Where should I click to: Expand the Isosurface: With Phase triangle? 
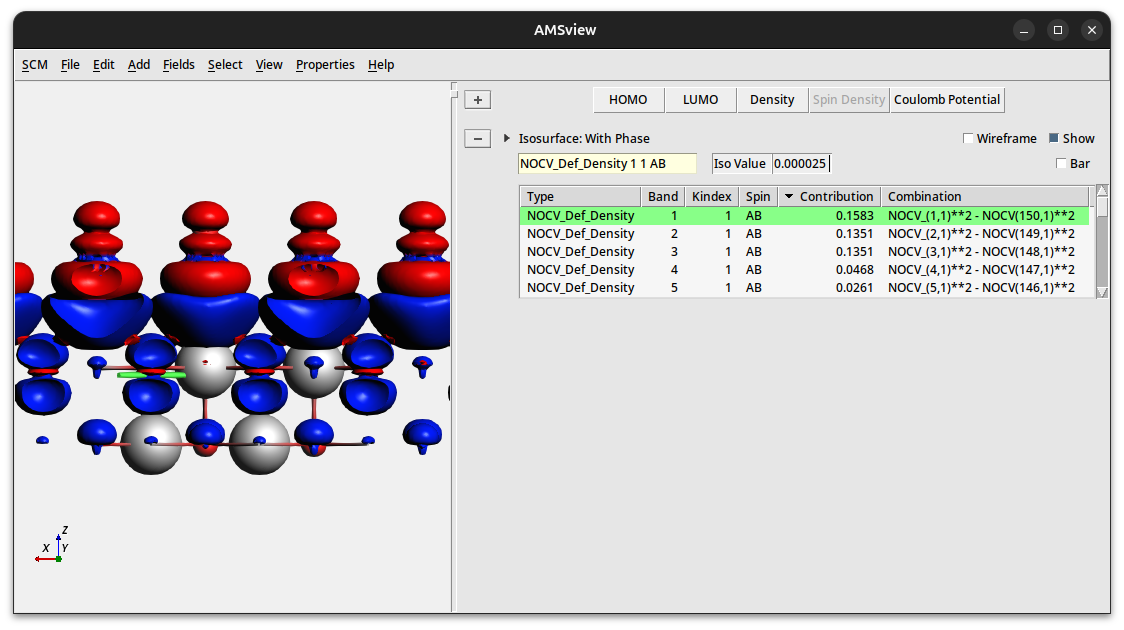[507, 139]
